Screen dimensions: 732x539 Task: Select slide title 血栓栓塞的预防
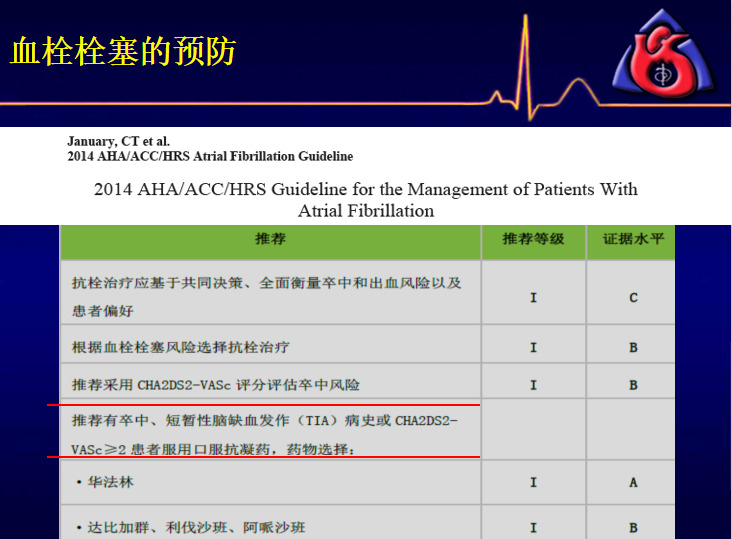click(123, 51)
